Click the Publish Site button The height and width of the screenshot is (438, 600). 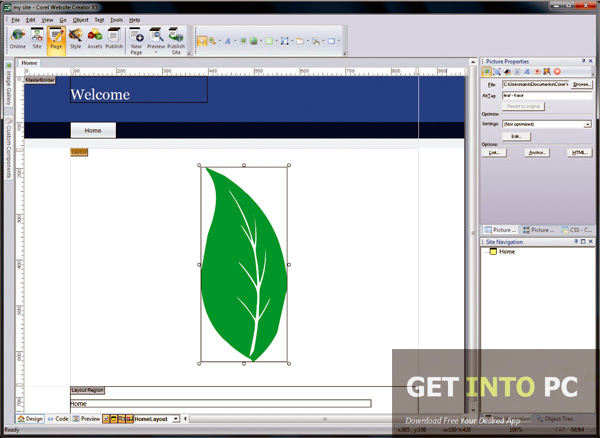click(176, 41)
